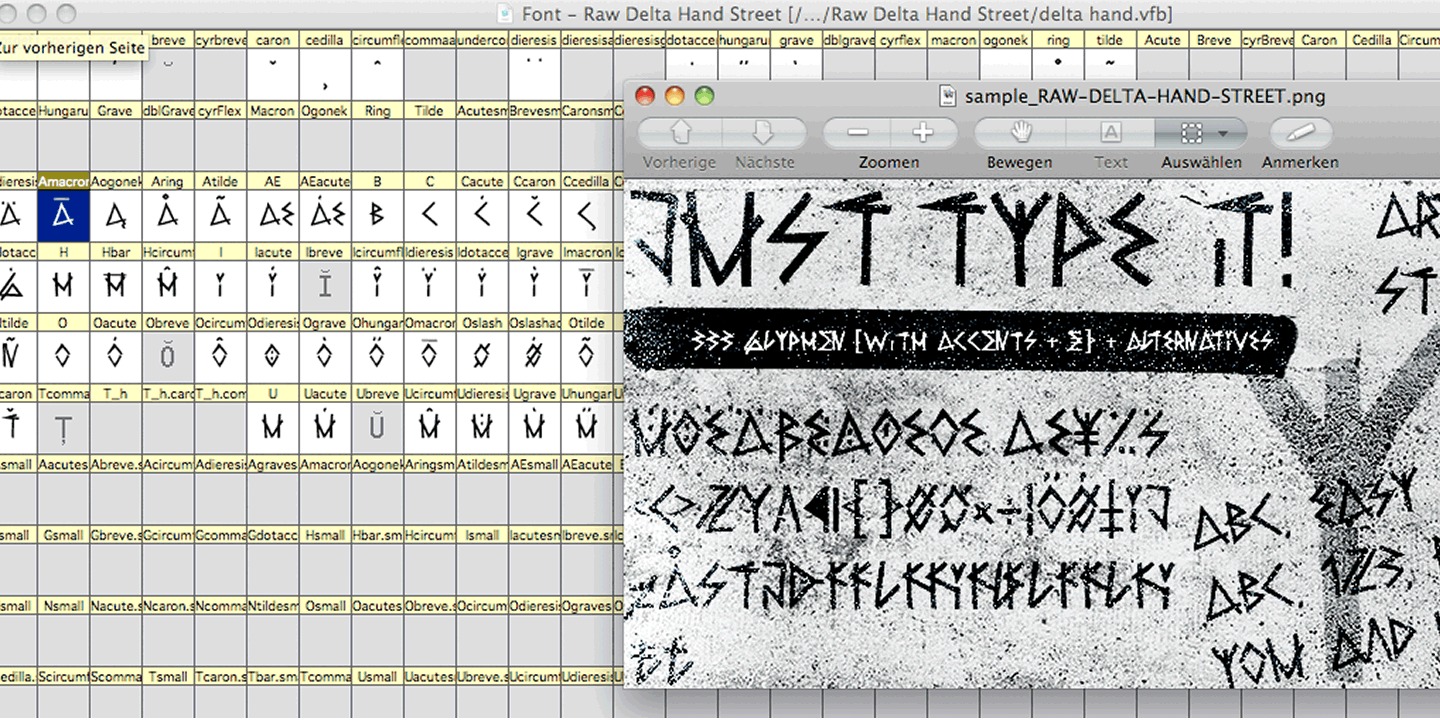Viewport: 1440px width, 720px height.
Task: Close the sample PNG Preview window
Action: (645, 96)
